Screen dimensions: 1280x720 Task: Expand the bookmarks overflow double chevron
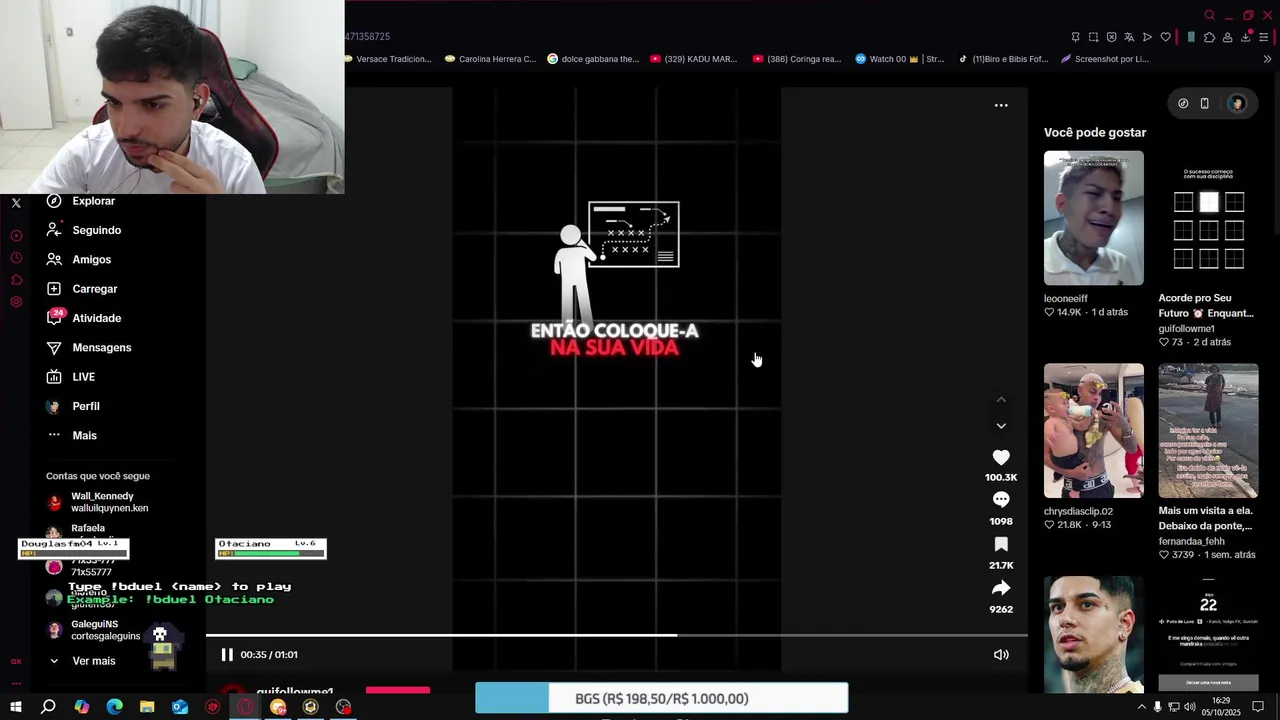pos(1267,59)
